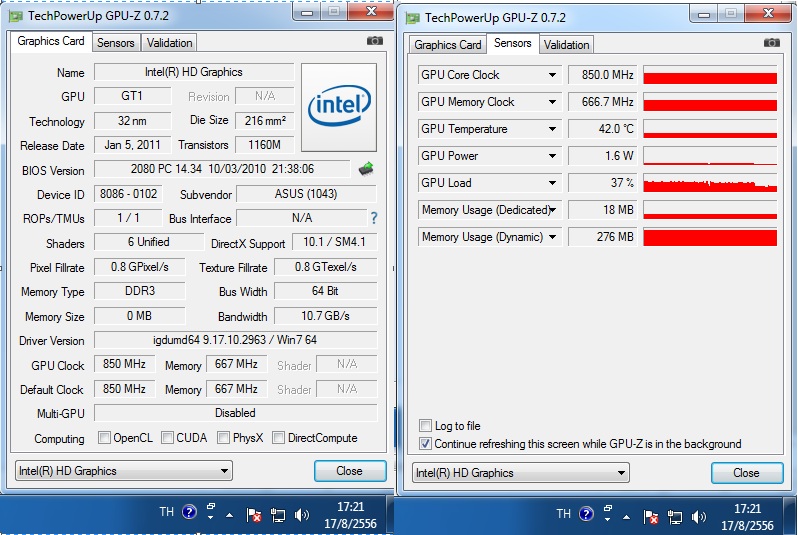798x535 pixels.
Task: Click the camera screenshot icon in the Sensors window
Action: point(772,43)
